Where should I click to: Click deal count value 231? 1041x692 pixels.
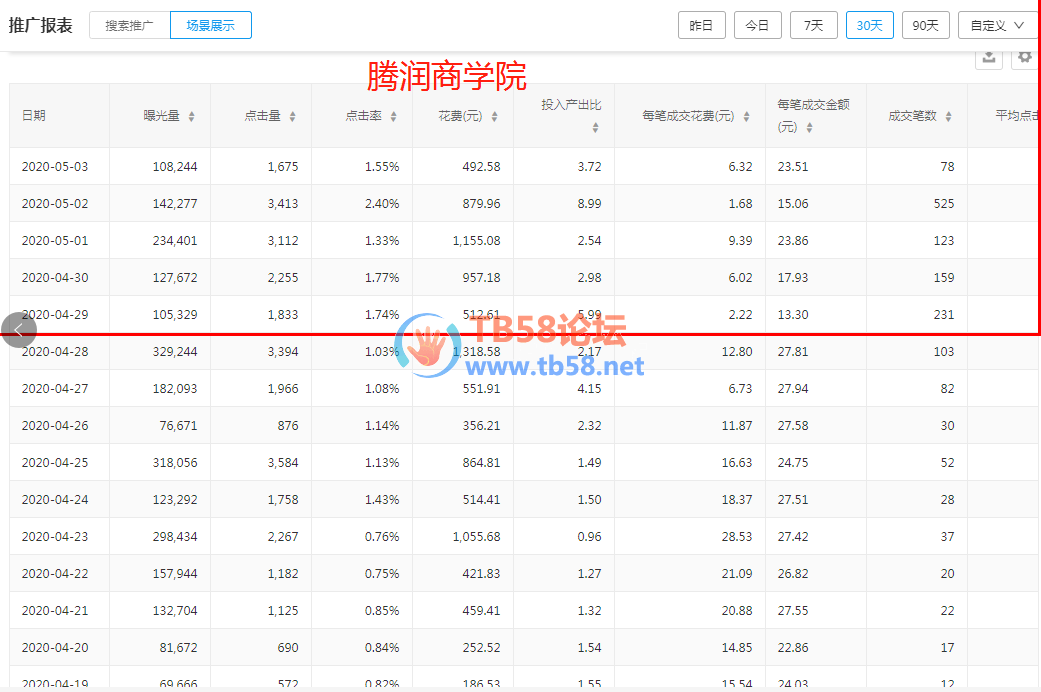point(944,315)
